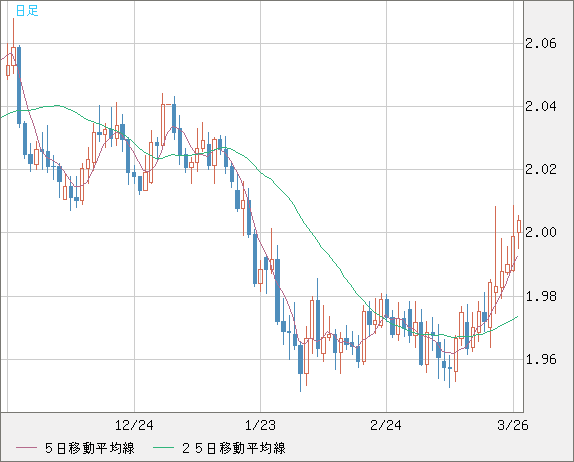Viewport: 574px width, 462px height.
Task: Click the 2.00 price axis label
Action: 541,232
